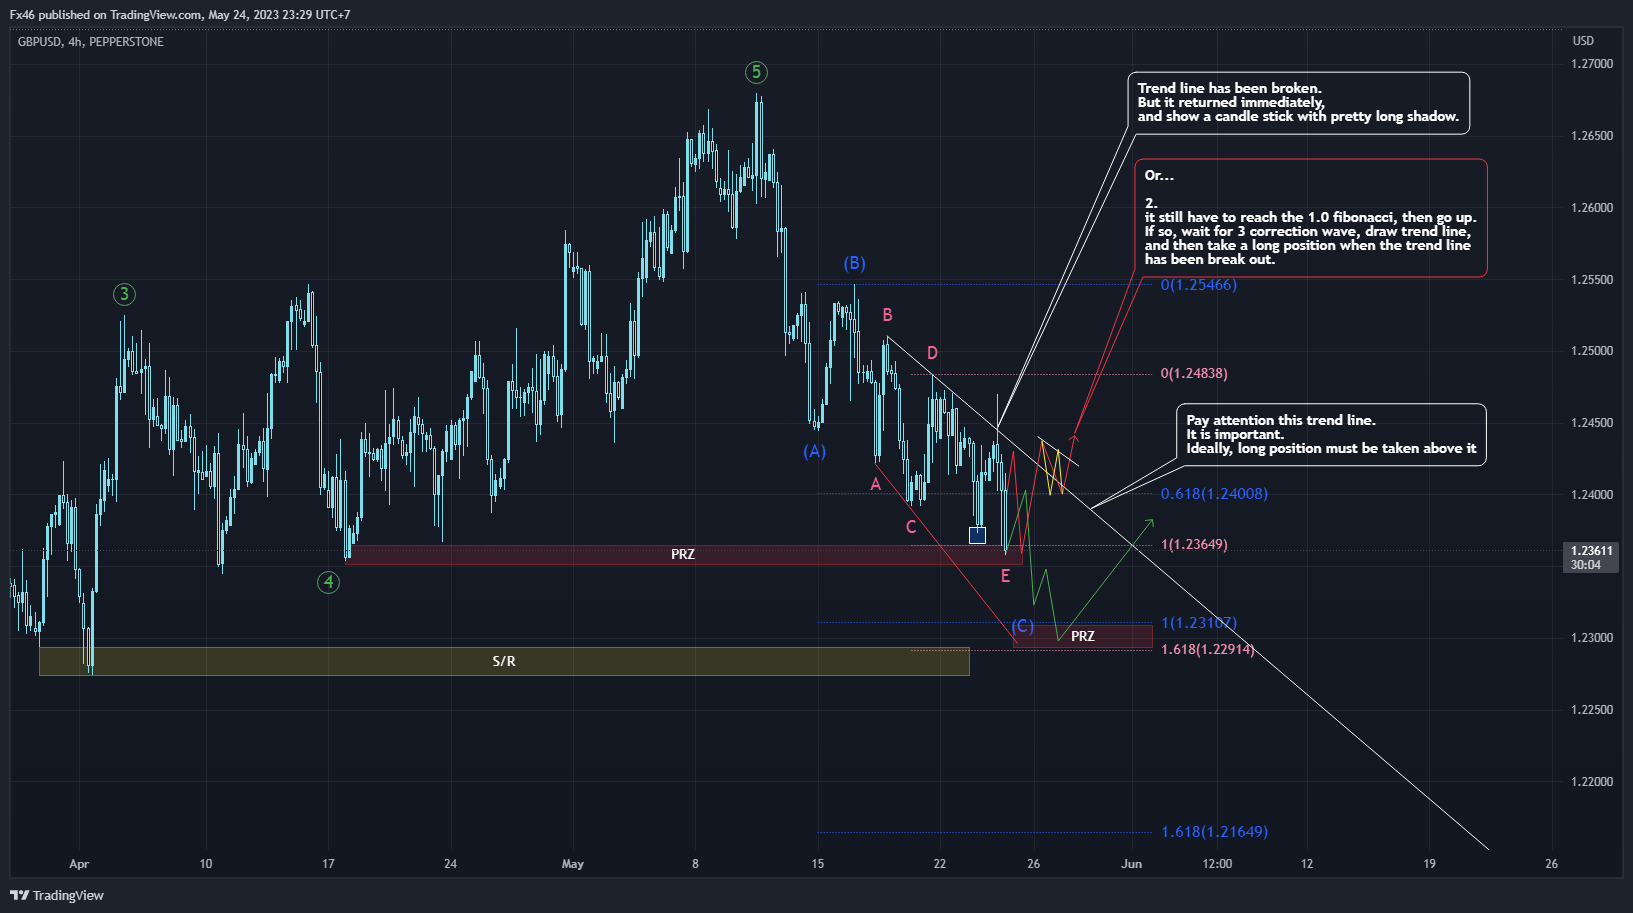Screen dimensions: 1633x913
Task: Click the 1.26000 price axis label
Action: point(1592,208)
